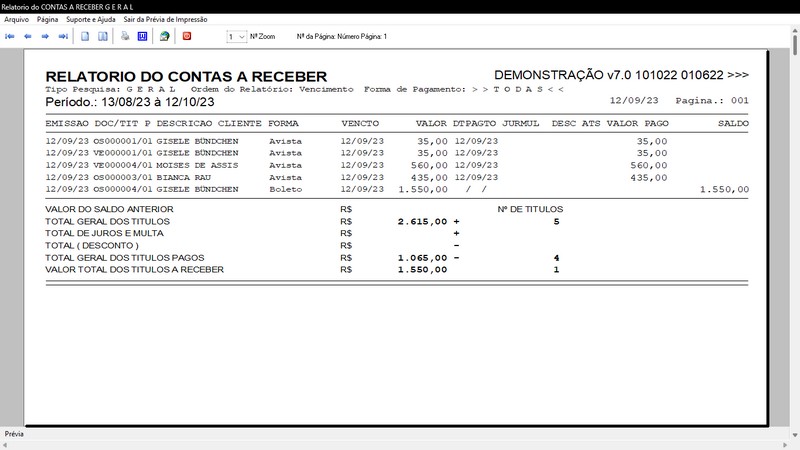Click TOTAL GERAL DOS TITULOS PAGOS label
Viewport: 800px width, 450px height.
click(124, 258)
